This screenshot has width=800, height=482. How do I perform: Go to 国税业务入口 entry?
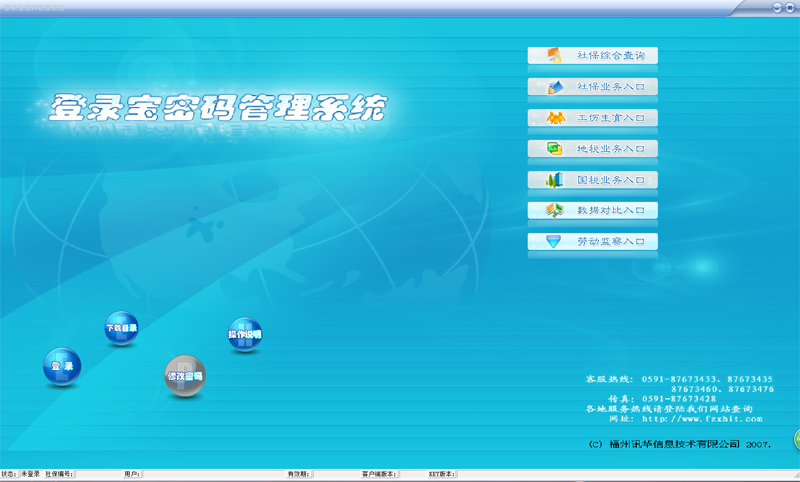click(x=610, y=180)
